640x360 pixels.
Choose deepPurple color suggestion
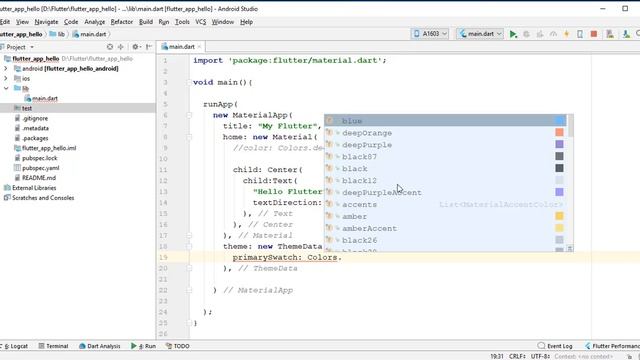point(445,144)
